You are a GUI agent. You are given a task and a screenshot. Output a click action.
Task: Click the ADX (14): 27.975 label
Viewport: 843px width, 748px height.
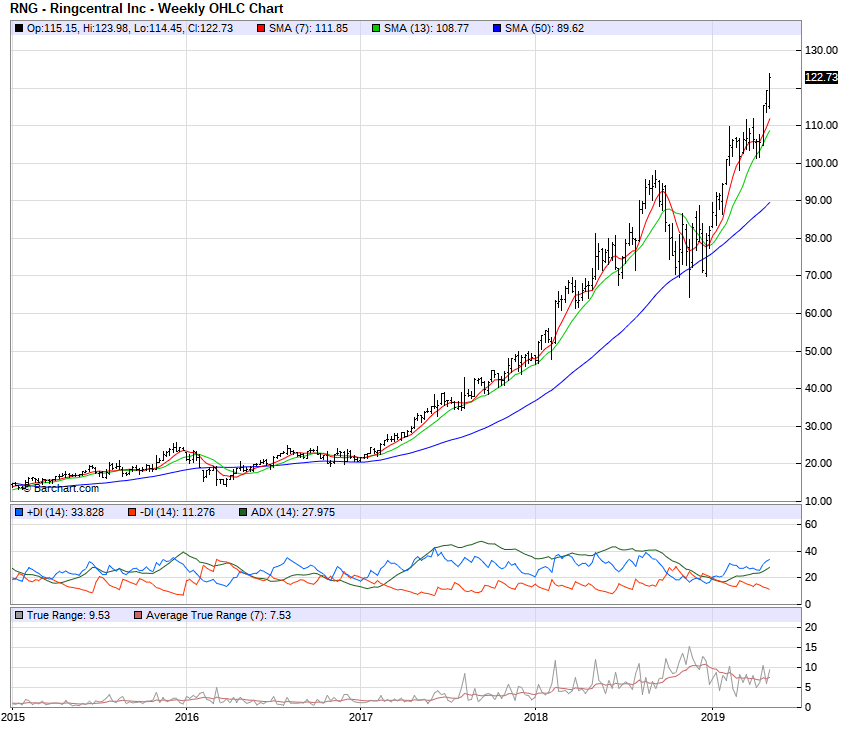click(293, 512)
